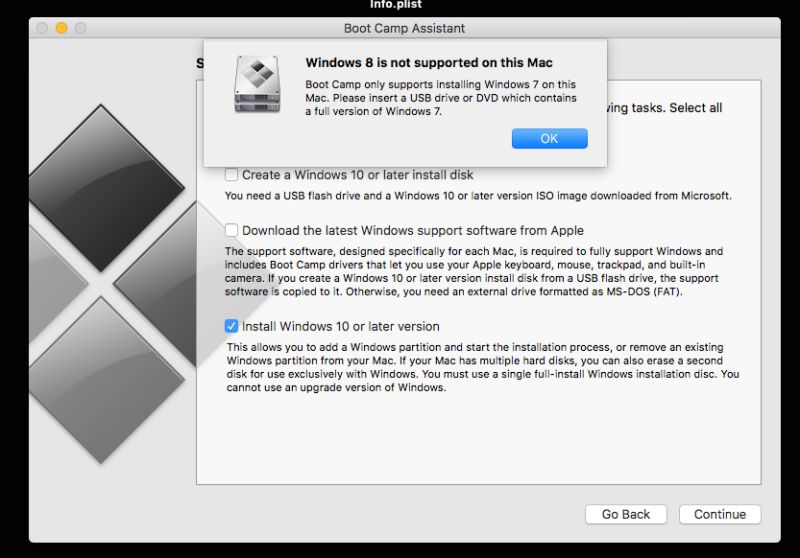
Task: Check Create a Windows 10 install disk
Action: (231, 175)
